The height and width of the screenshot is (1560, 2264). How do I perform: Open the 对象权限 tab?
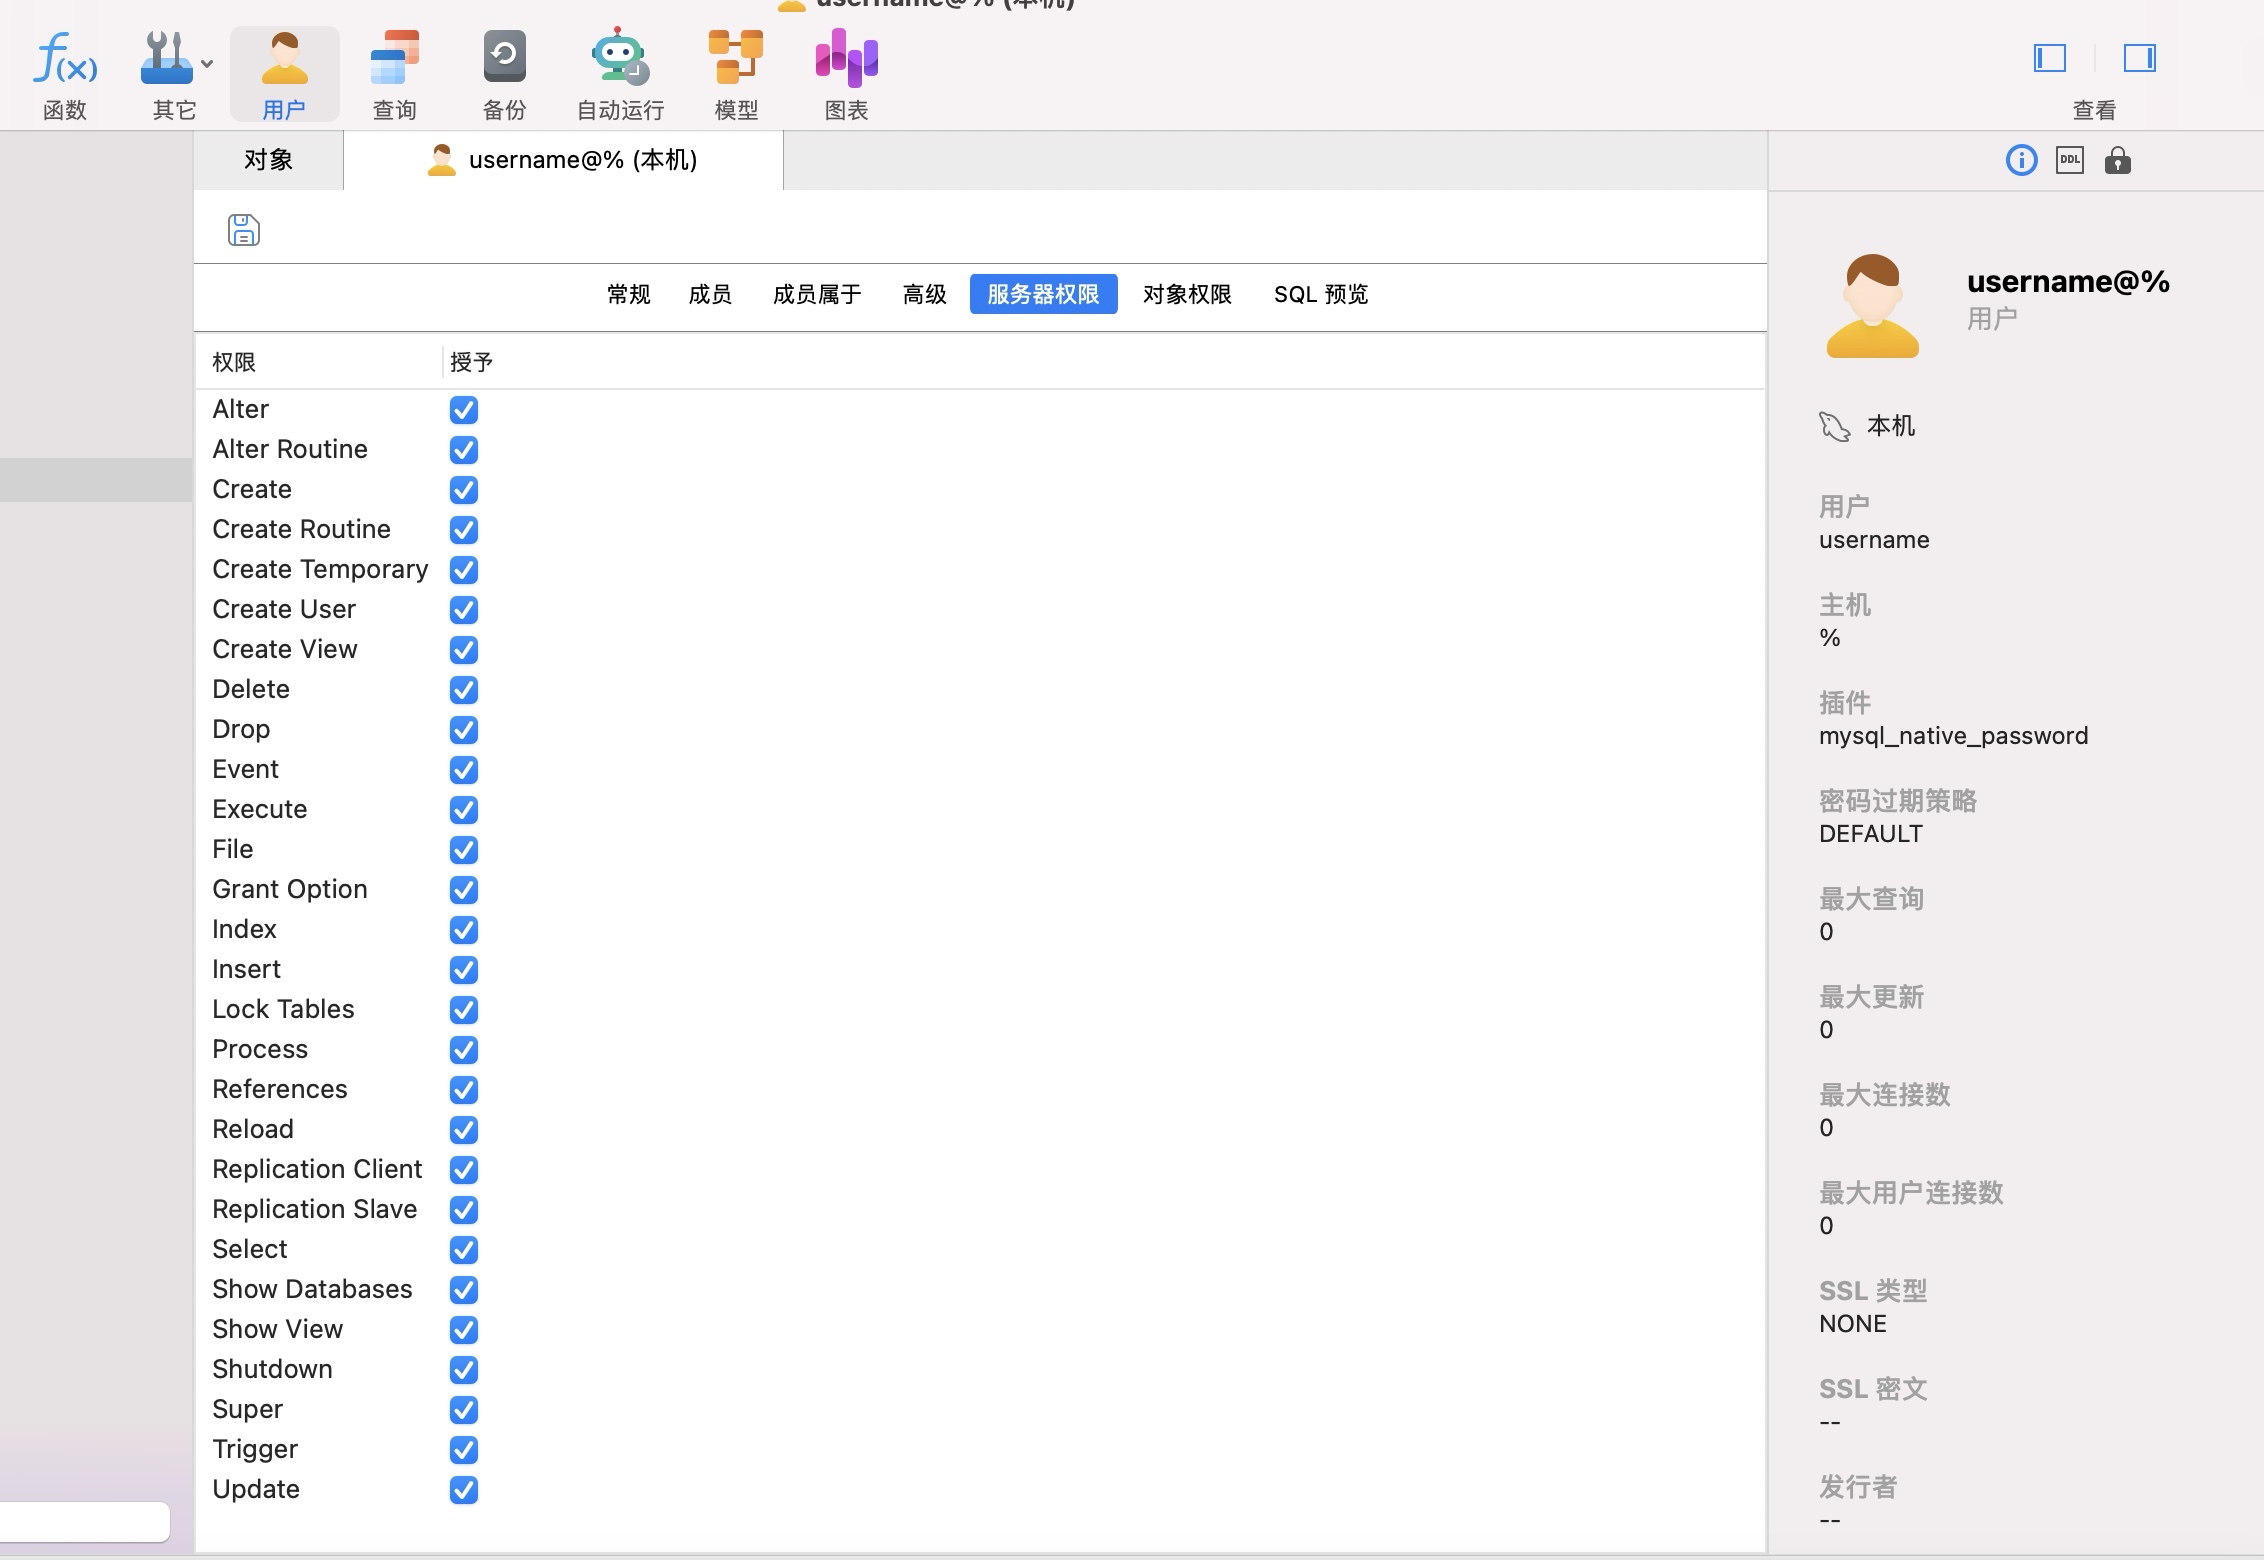click(x=1187, y=294)
